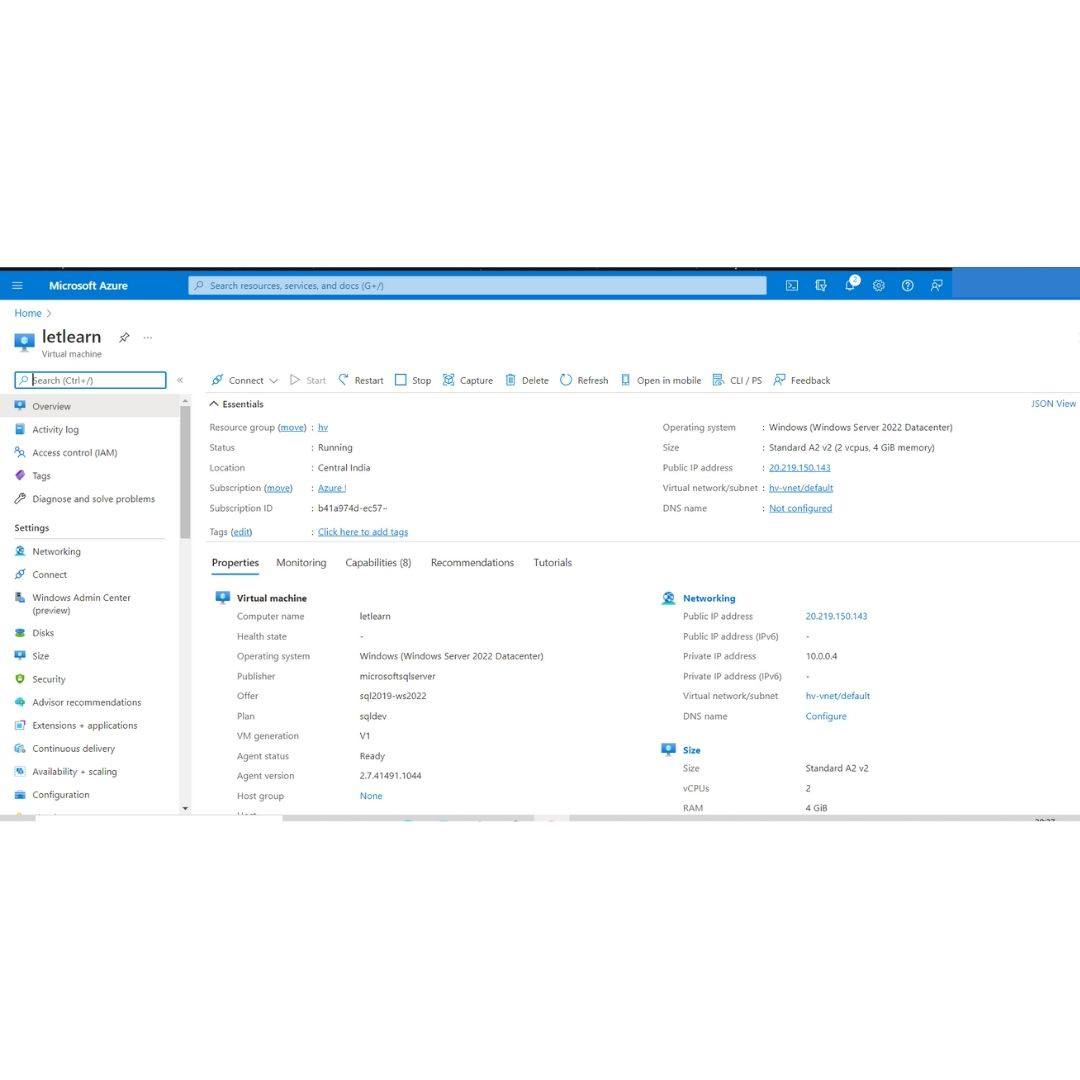Open resource group hv link

coord(323,428)
